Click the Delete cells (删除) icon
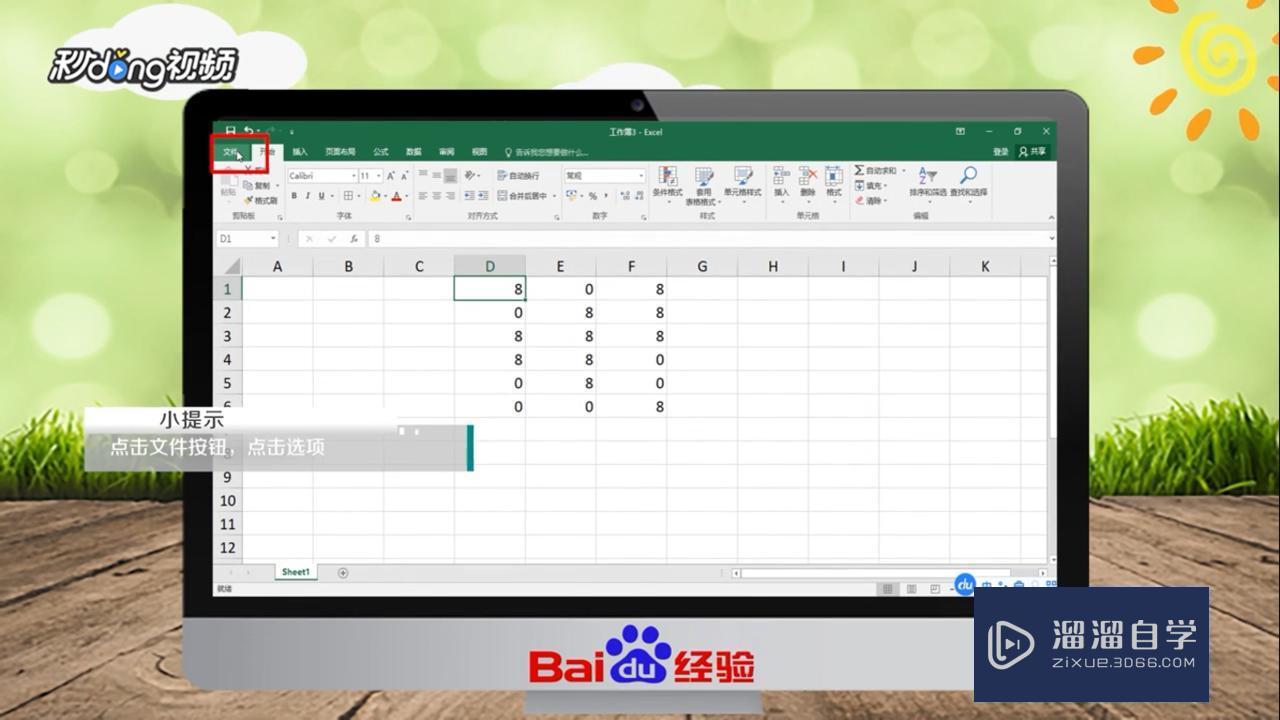The height and width of the screenshot is (720, 1280). point(808,183)
